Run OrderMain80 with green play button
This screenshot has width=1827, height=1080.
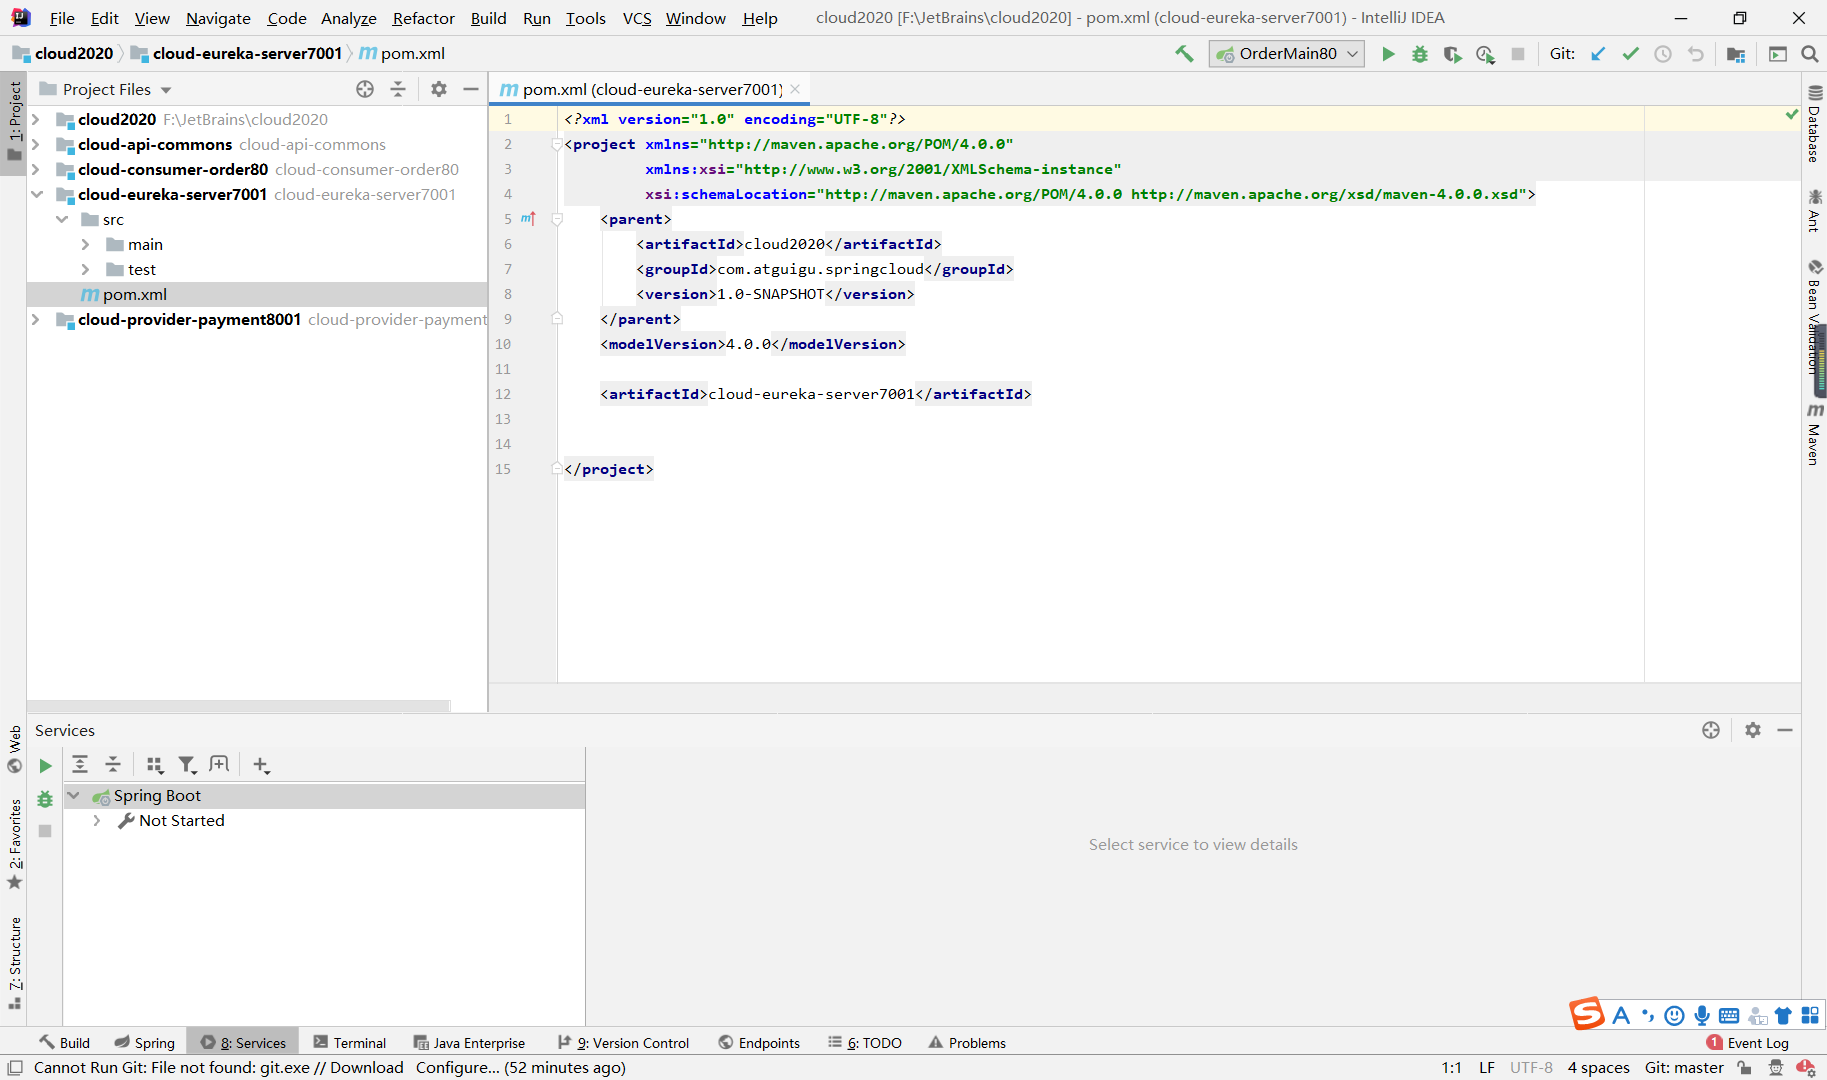1388,54
